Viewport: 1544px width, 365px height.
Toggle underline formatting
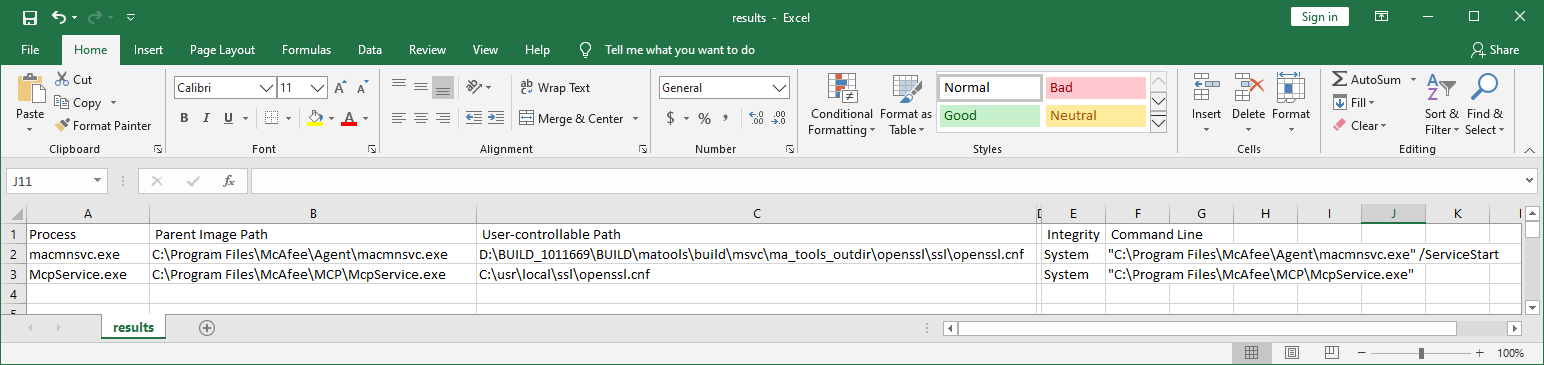click(229, 118)
